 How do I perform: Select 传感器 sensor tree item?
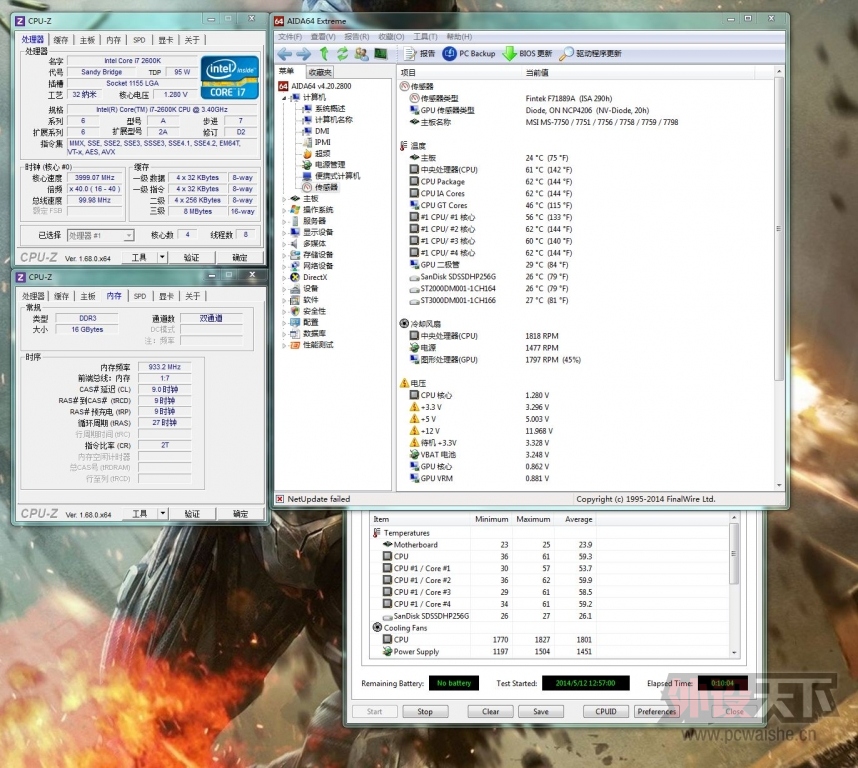pos(321,187)
